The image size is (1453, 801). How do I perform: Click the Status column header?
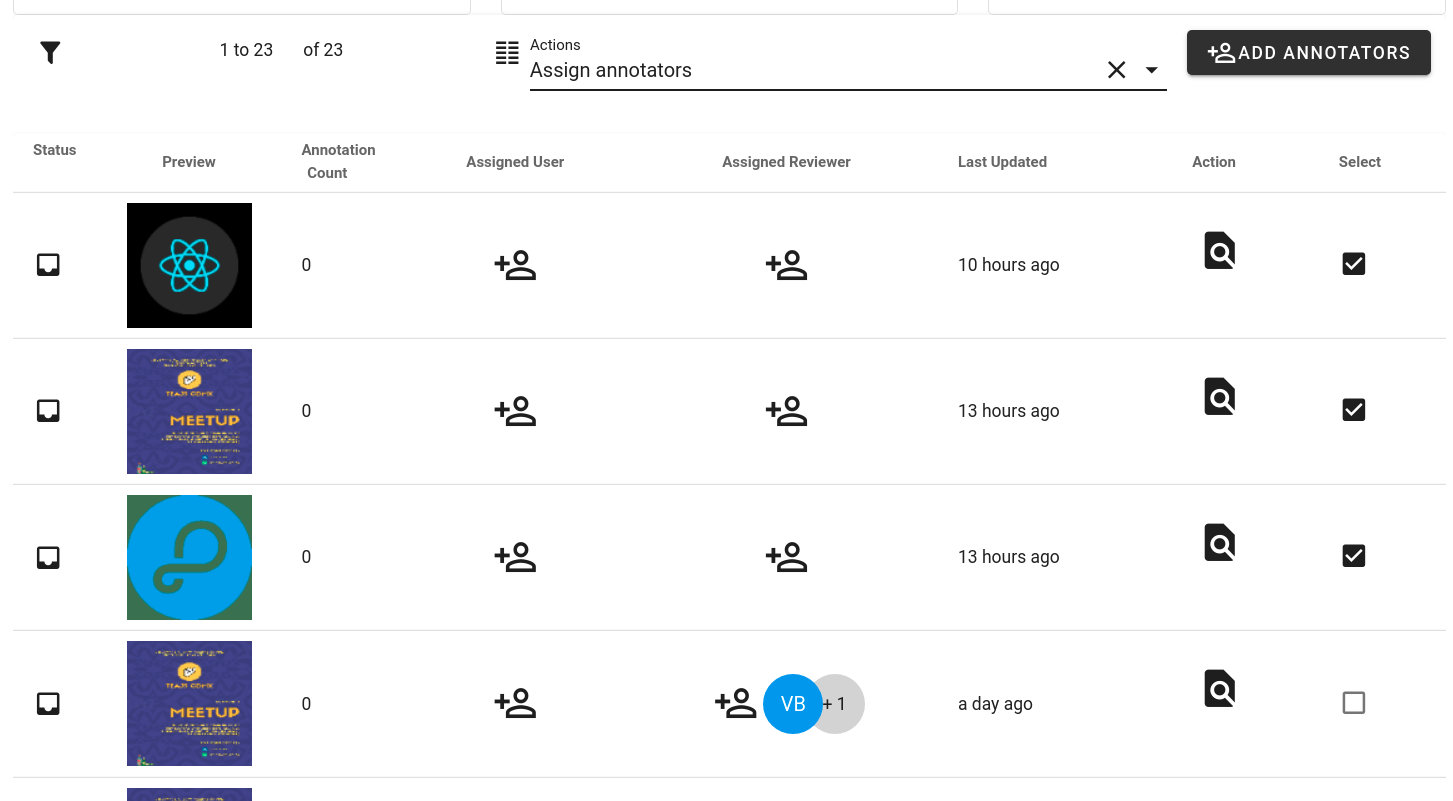pyautogui.click(x=54, y=150)
